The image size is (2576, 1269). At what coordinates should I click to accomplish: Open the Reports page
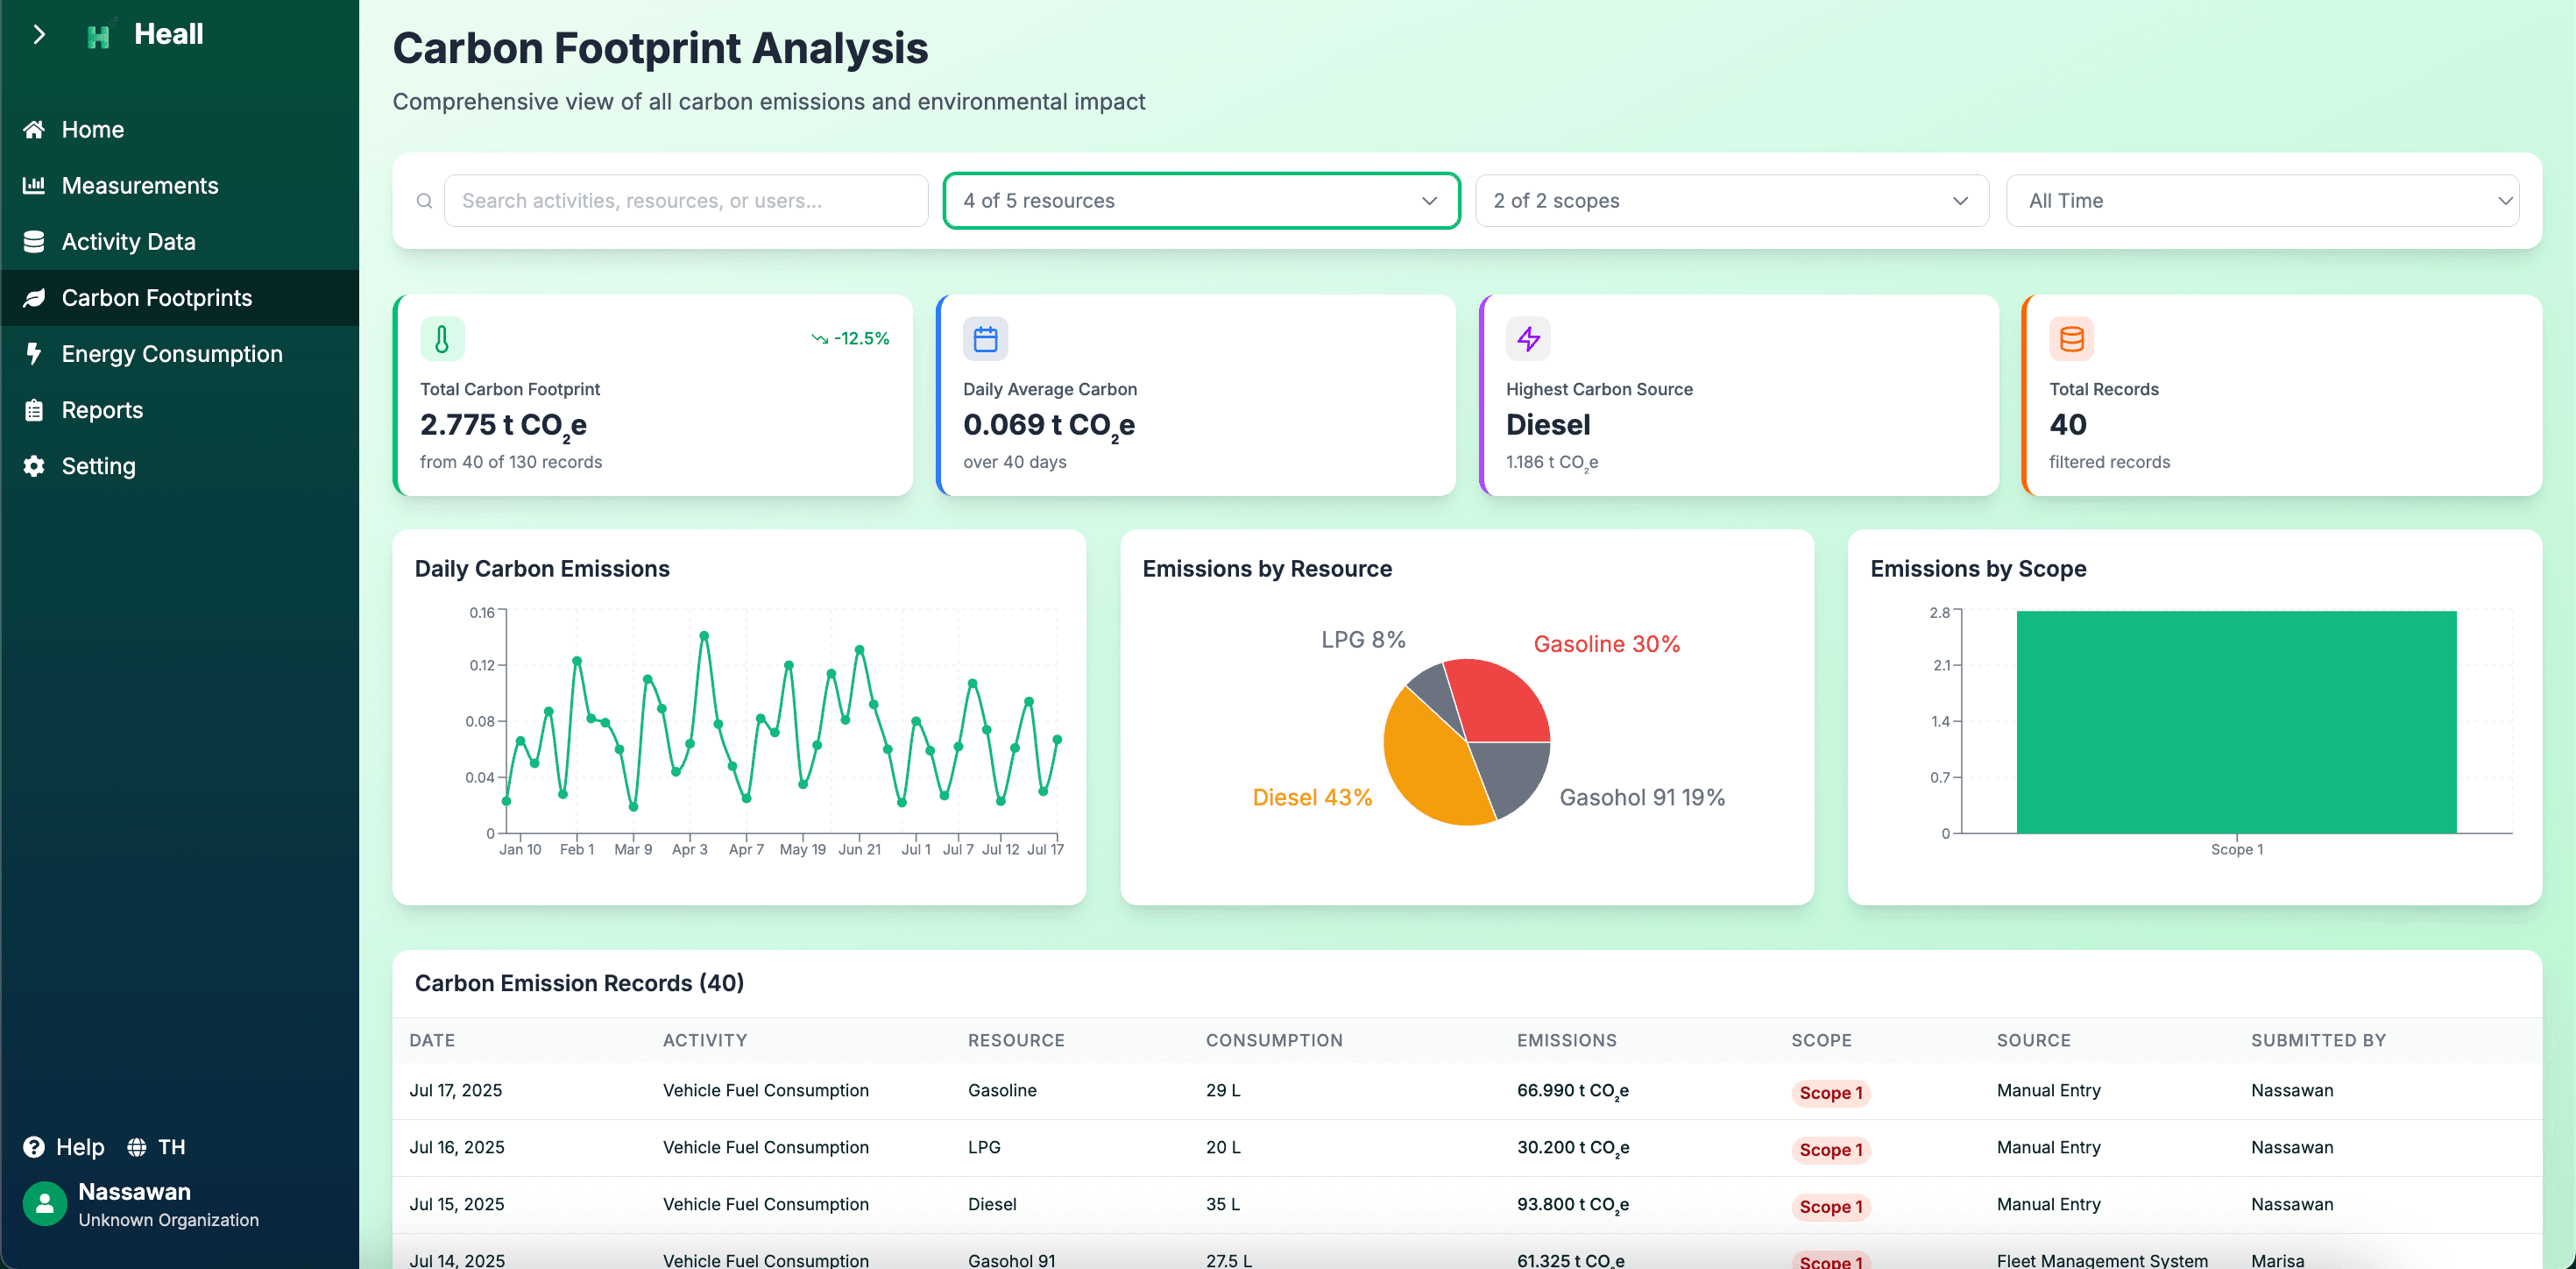[102, 410]
